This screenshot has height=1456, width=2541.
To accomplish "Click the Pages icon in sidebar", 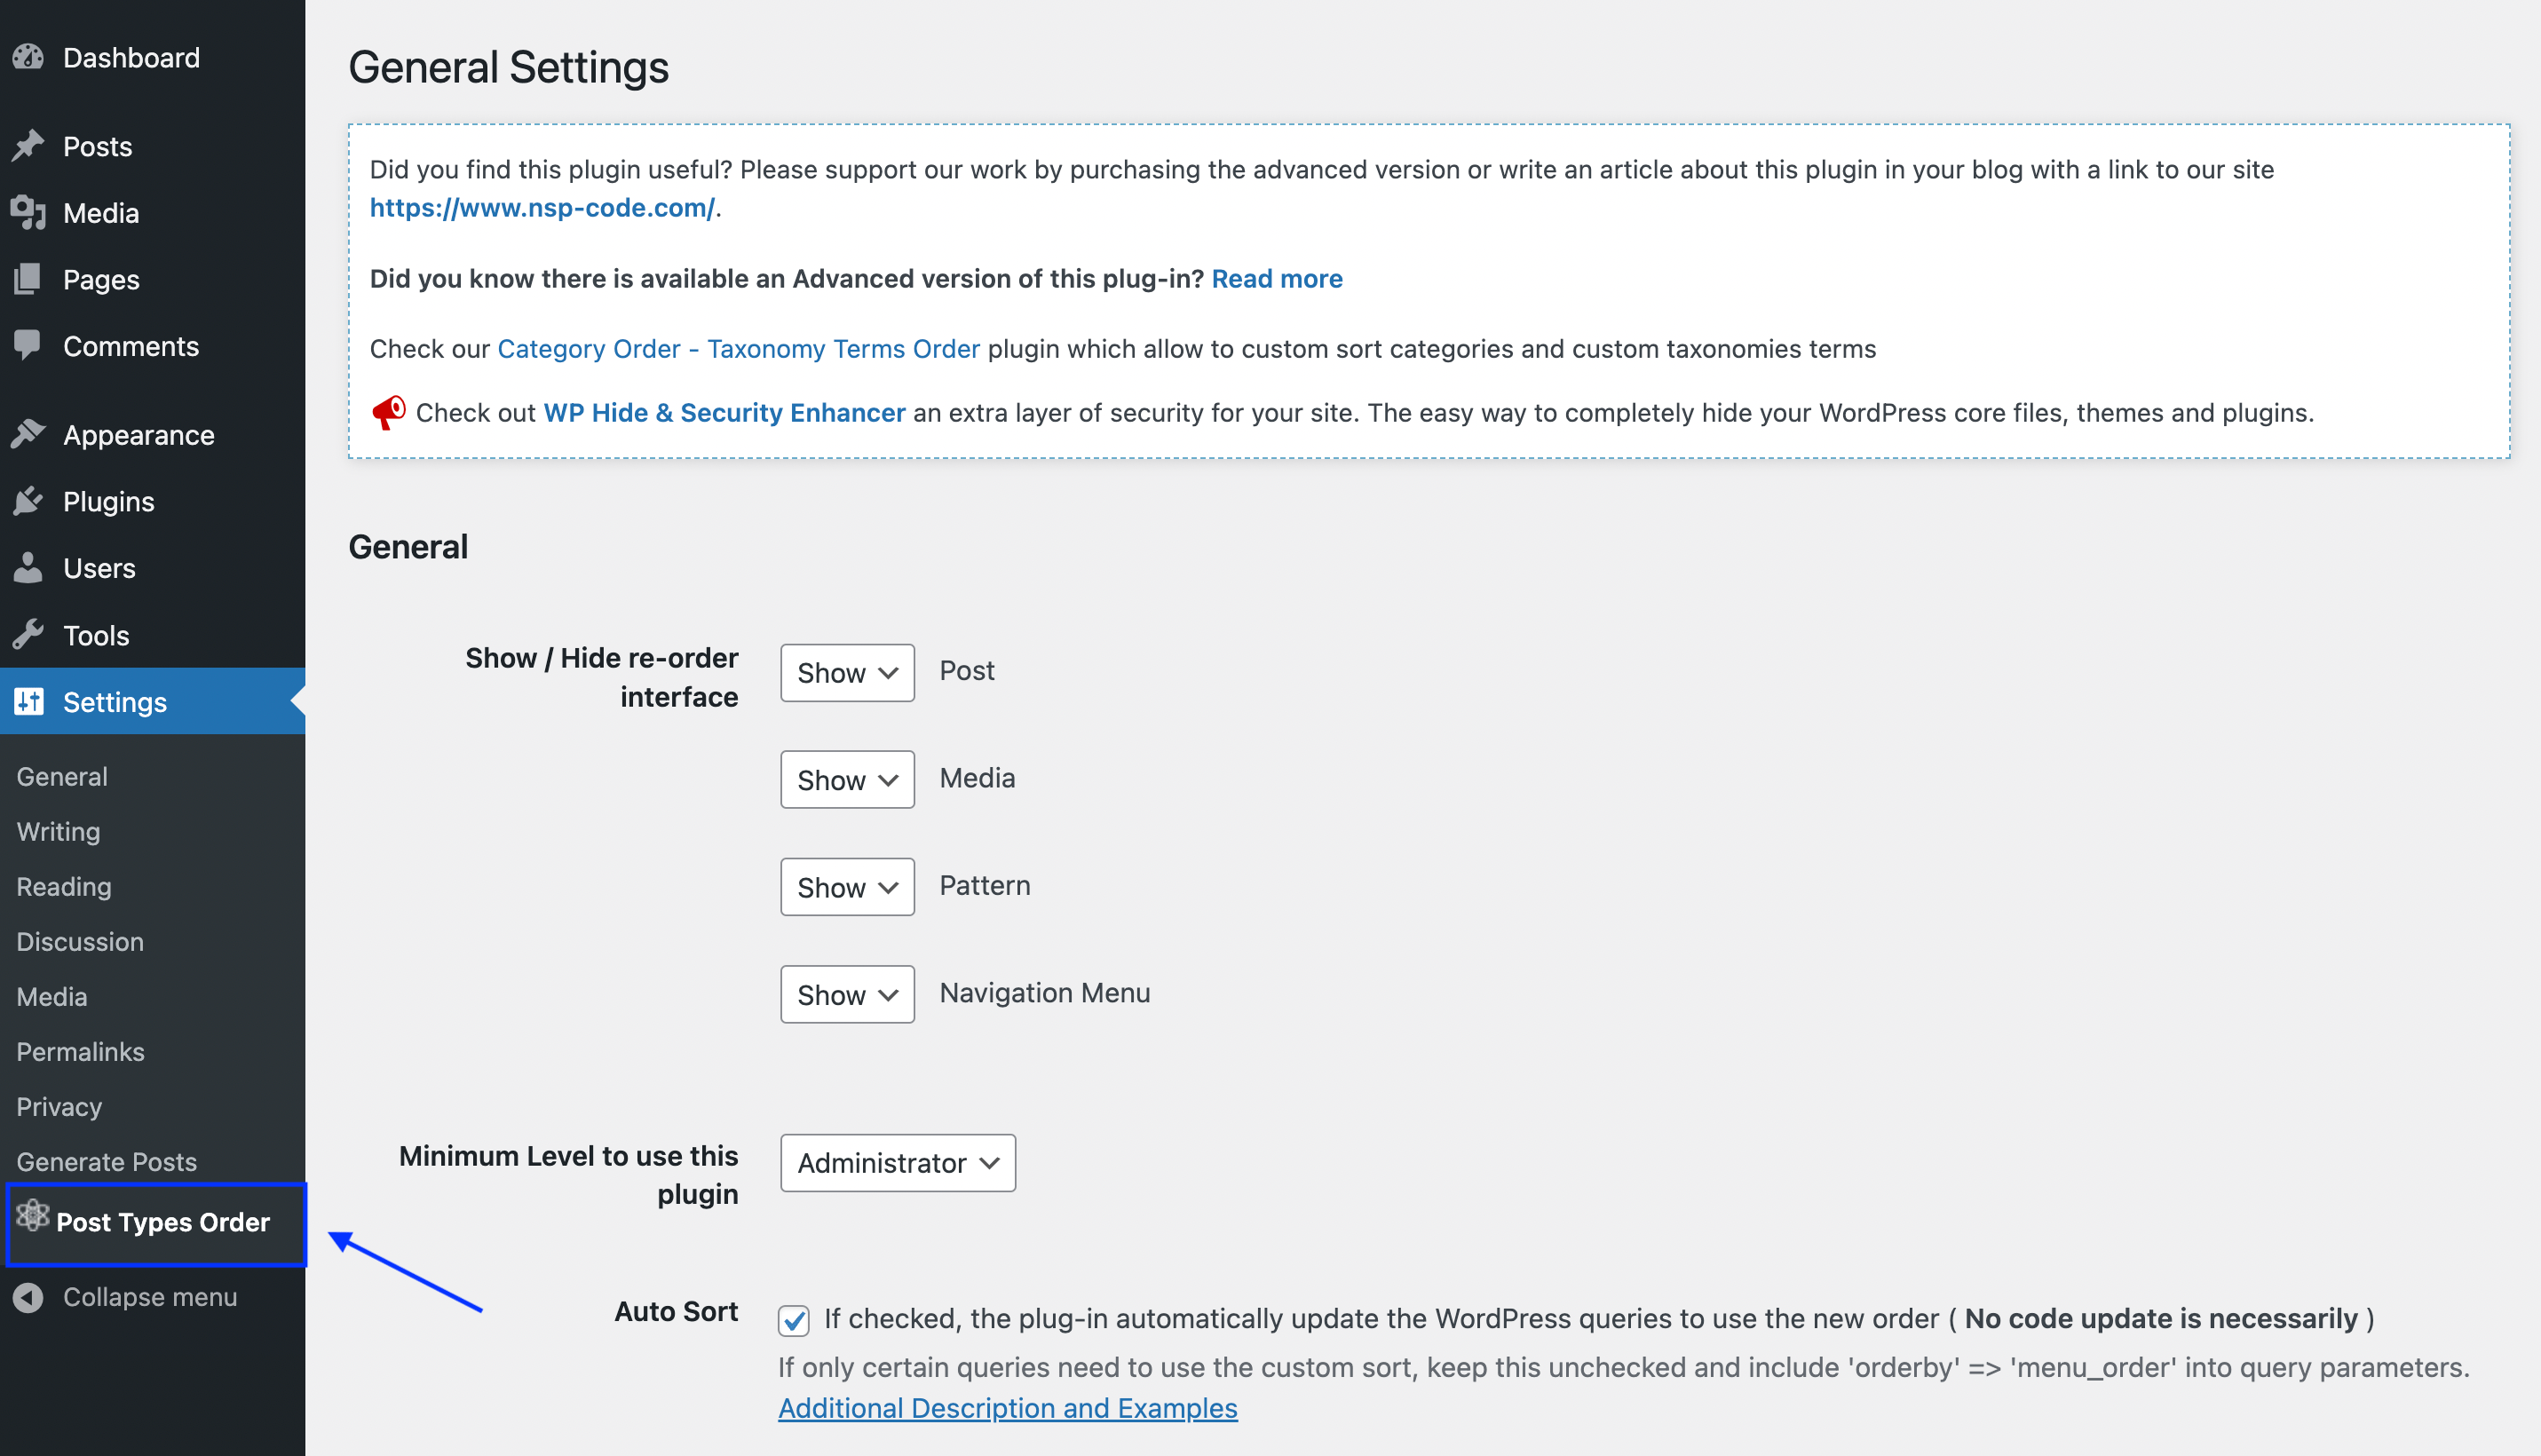I will (28, 279).
